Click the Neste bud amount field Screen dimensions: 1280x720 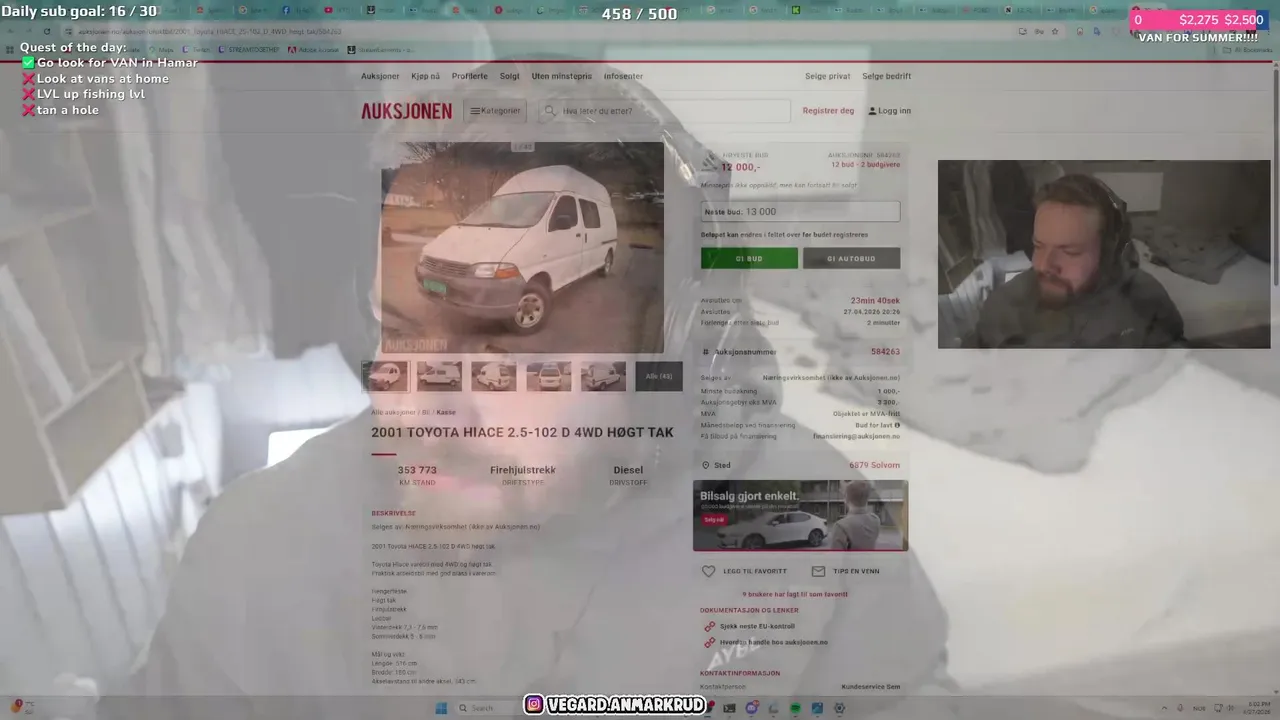click(800, 212)
